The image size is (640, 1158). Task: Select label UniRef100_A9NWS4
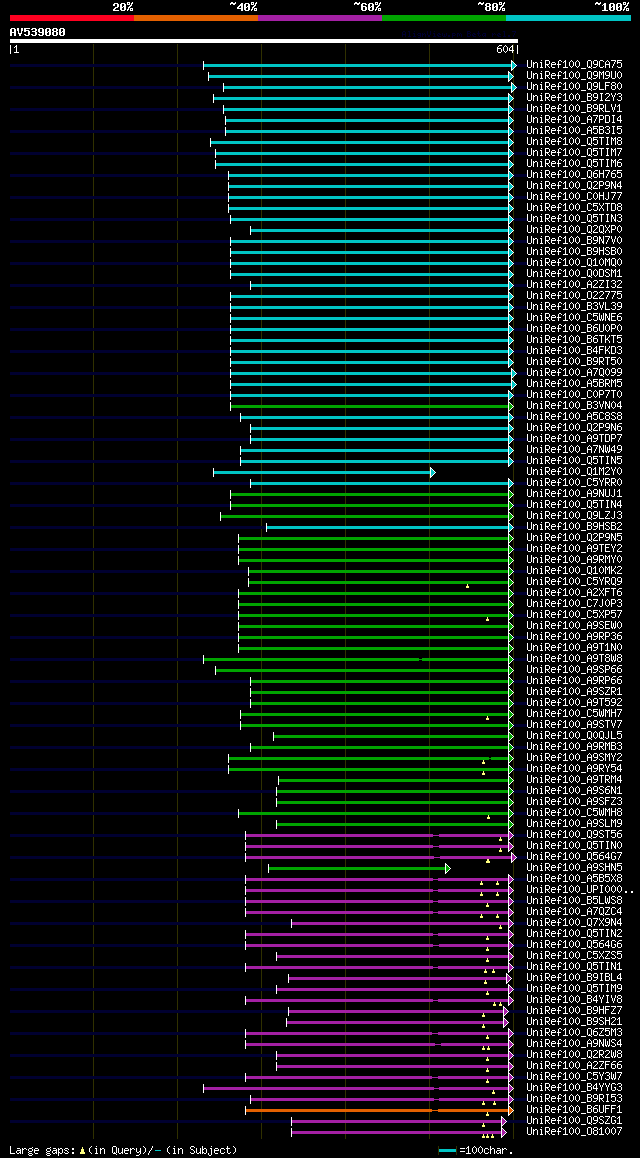pyautogui.click(x=574, y=1044)
